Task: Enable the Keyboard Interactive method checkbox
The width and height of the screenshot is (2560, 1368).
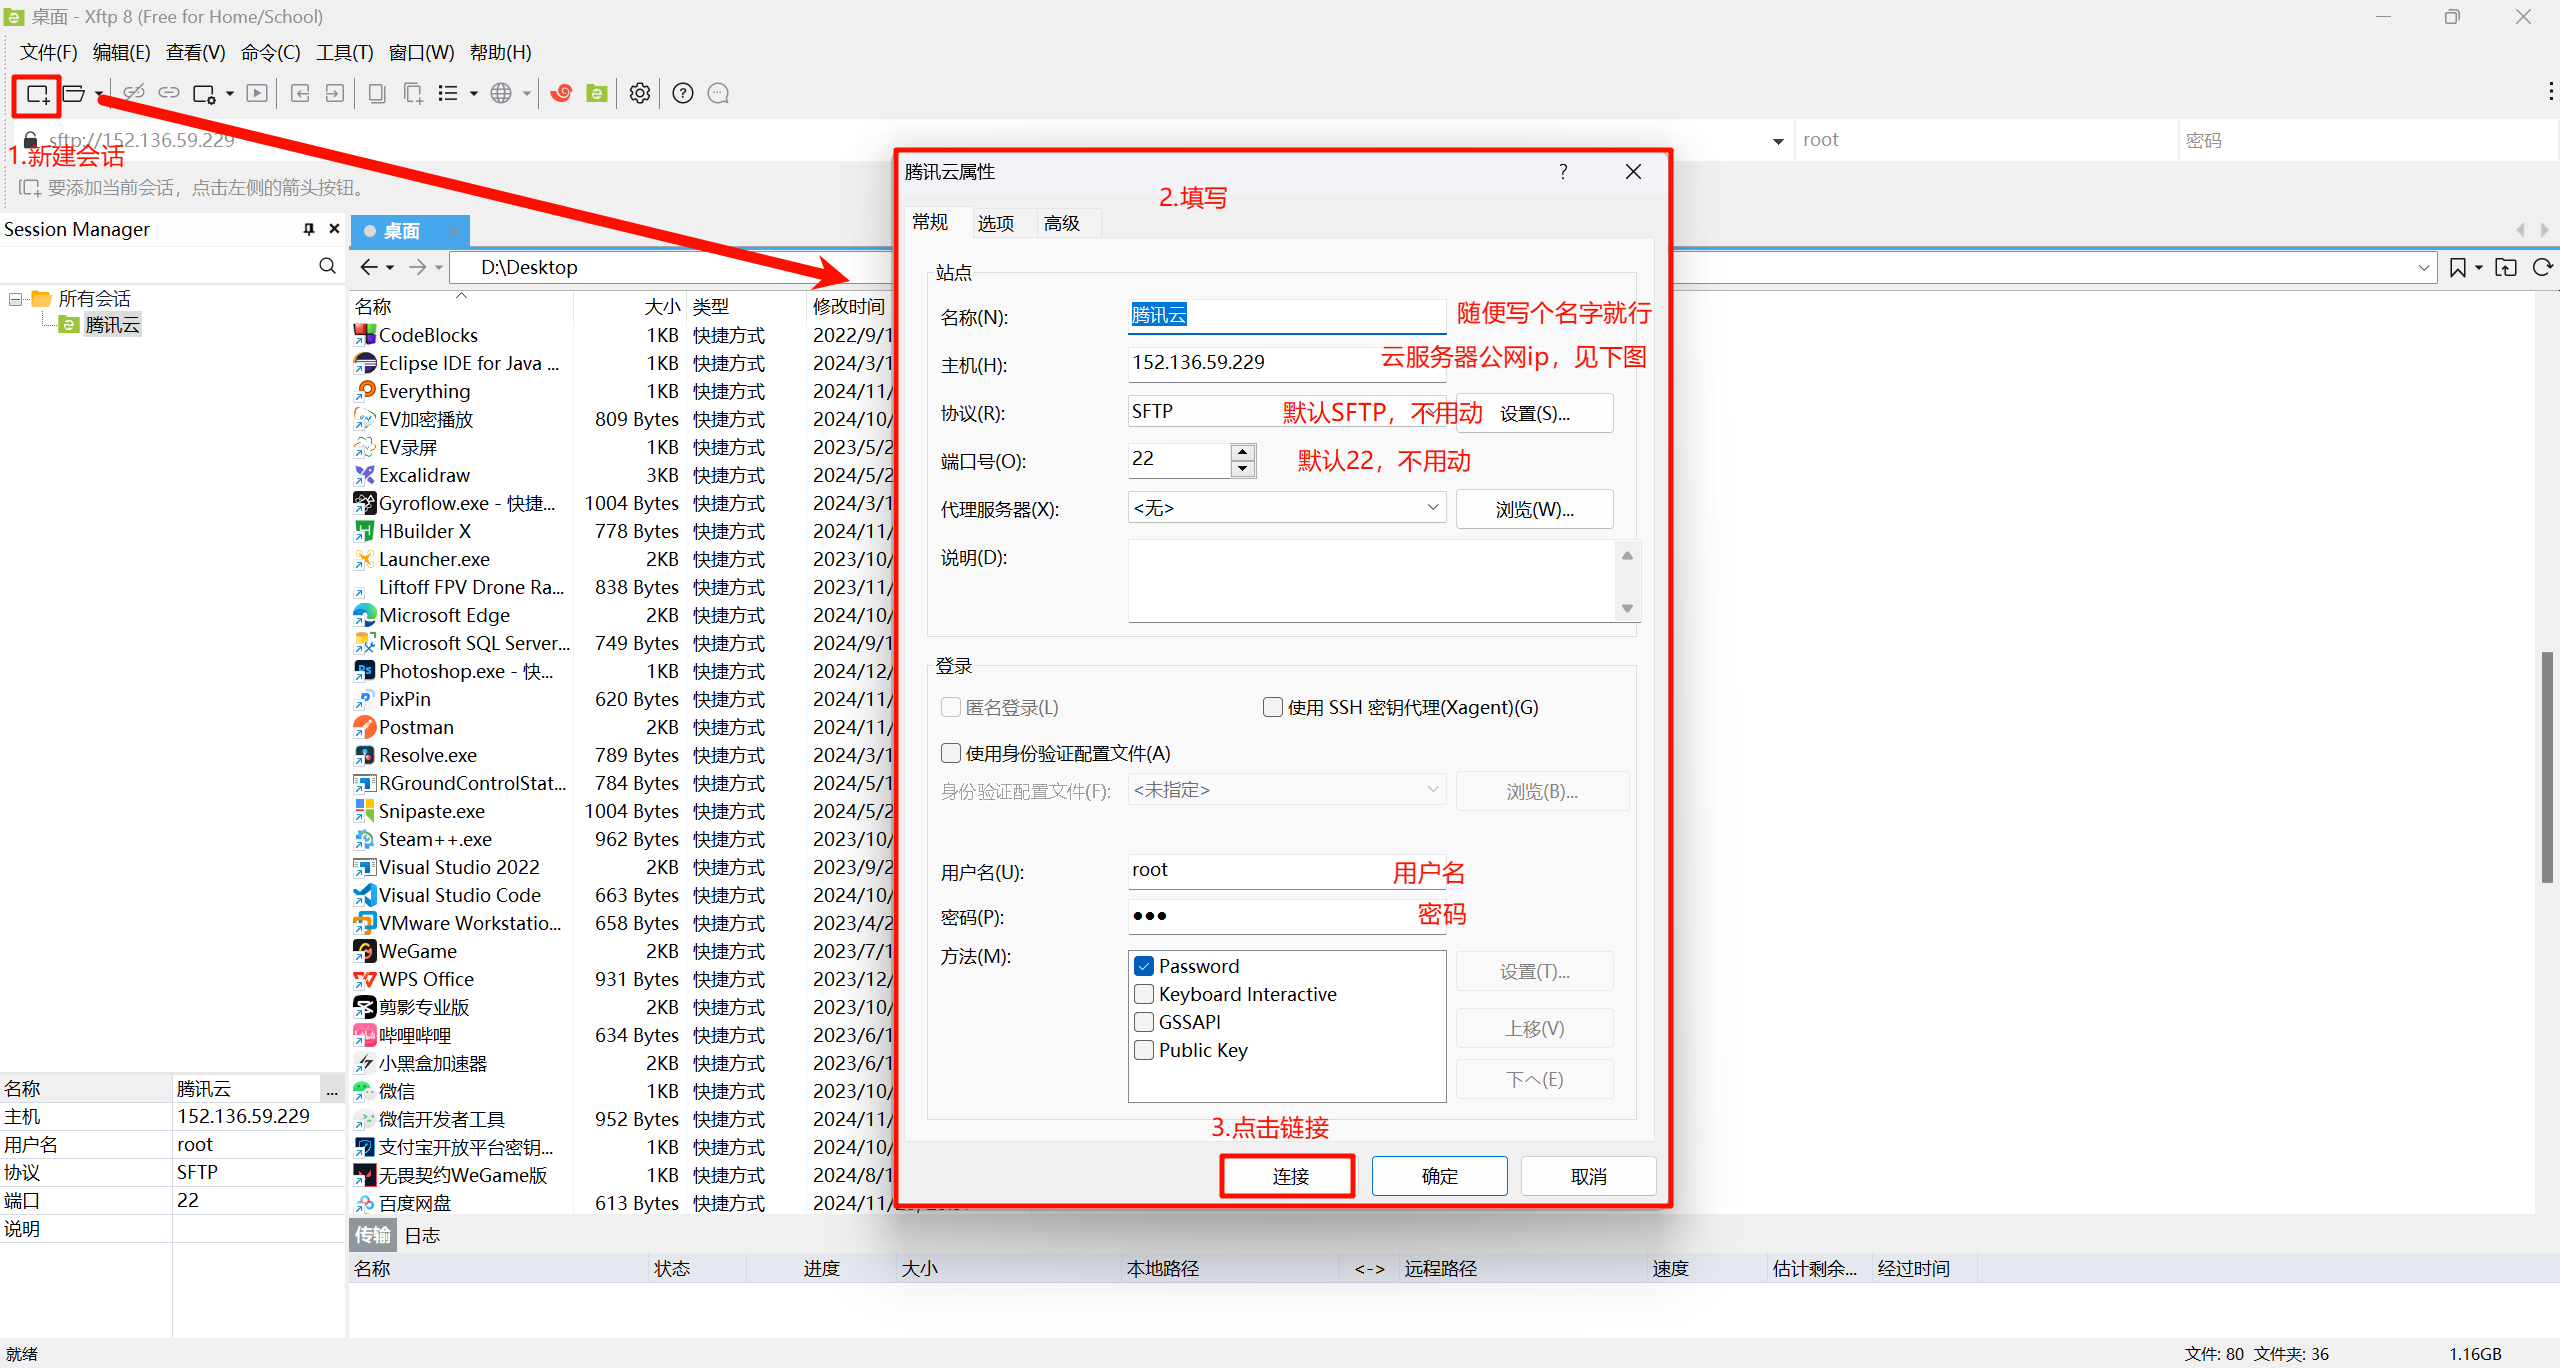Action: pyautogui.click(x=1145, y=994)
